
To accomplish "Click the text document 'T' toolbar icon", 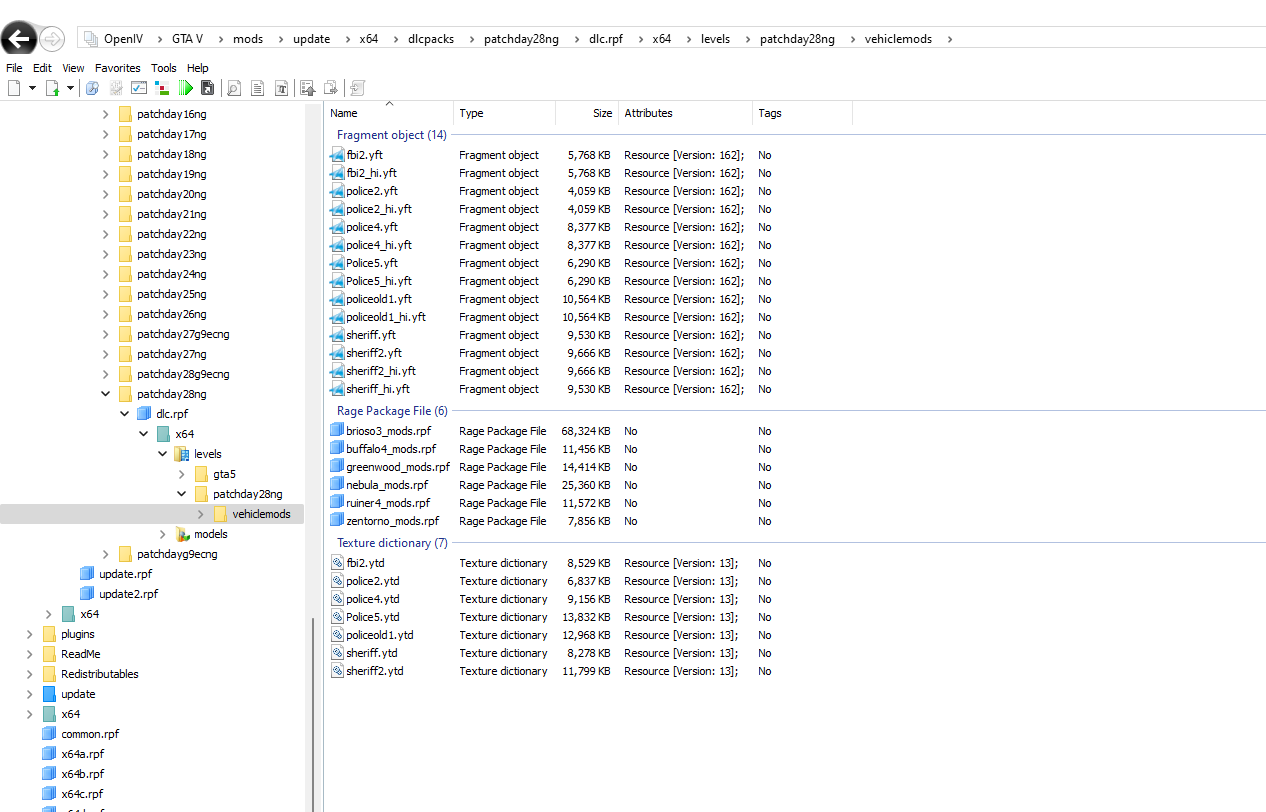I will pyautogui.click(x=282, y=88).
